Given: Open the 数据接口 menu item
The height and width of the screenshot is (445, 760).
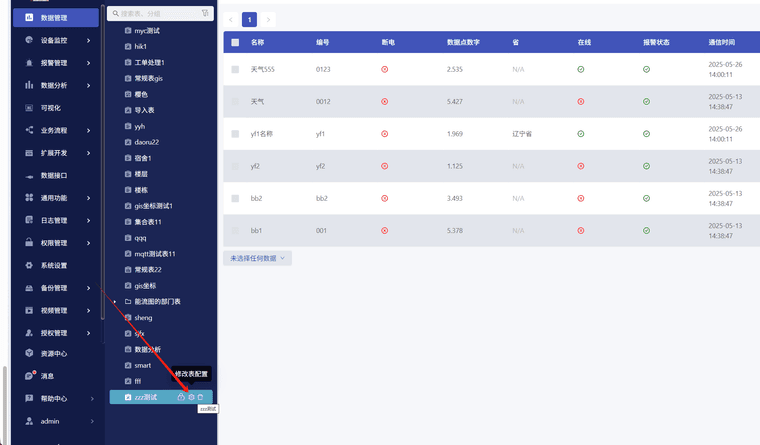Looking at the screenshot, I should pos(55,175).
